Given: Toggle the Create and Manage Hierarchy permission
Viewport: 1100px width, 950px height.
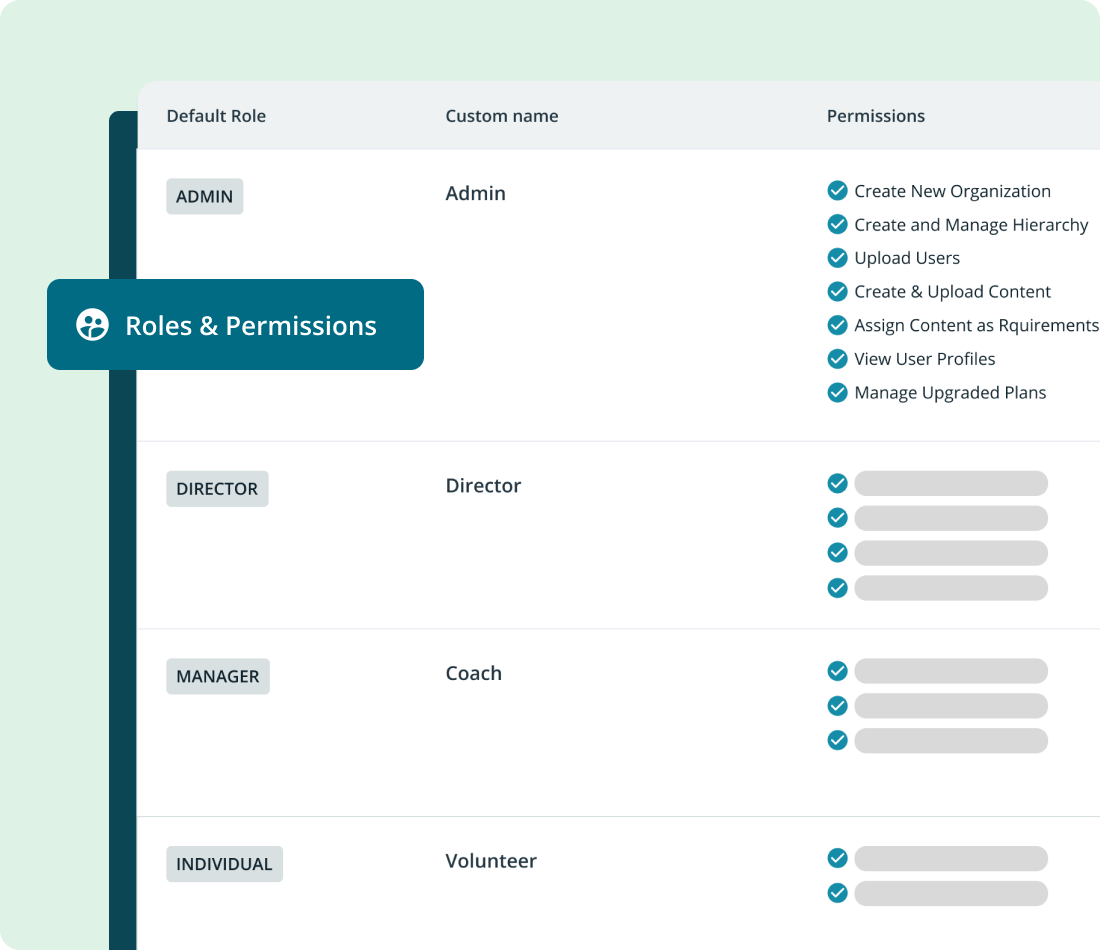Looking at the screenshot, I should 837,224.
